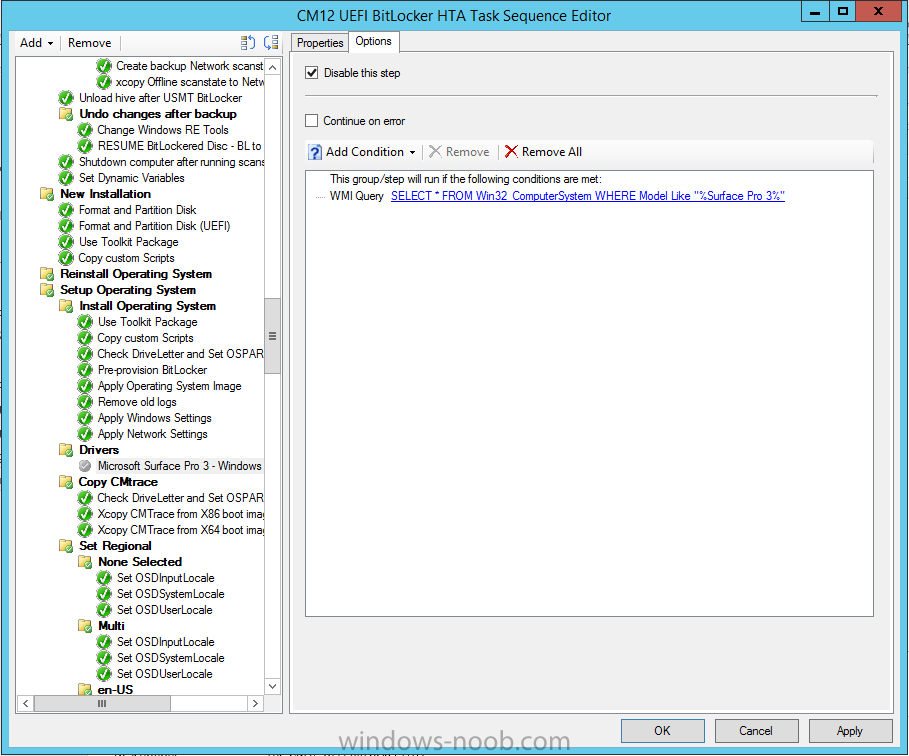Click the red X Remove All icon

pyautogui.click(x=511, y=152)
